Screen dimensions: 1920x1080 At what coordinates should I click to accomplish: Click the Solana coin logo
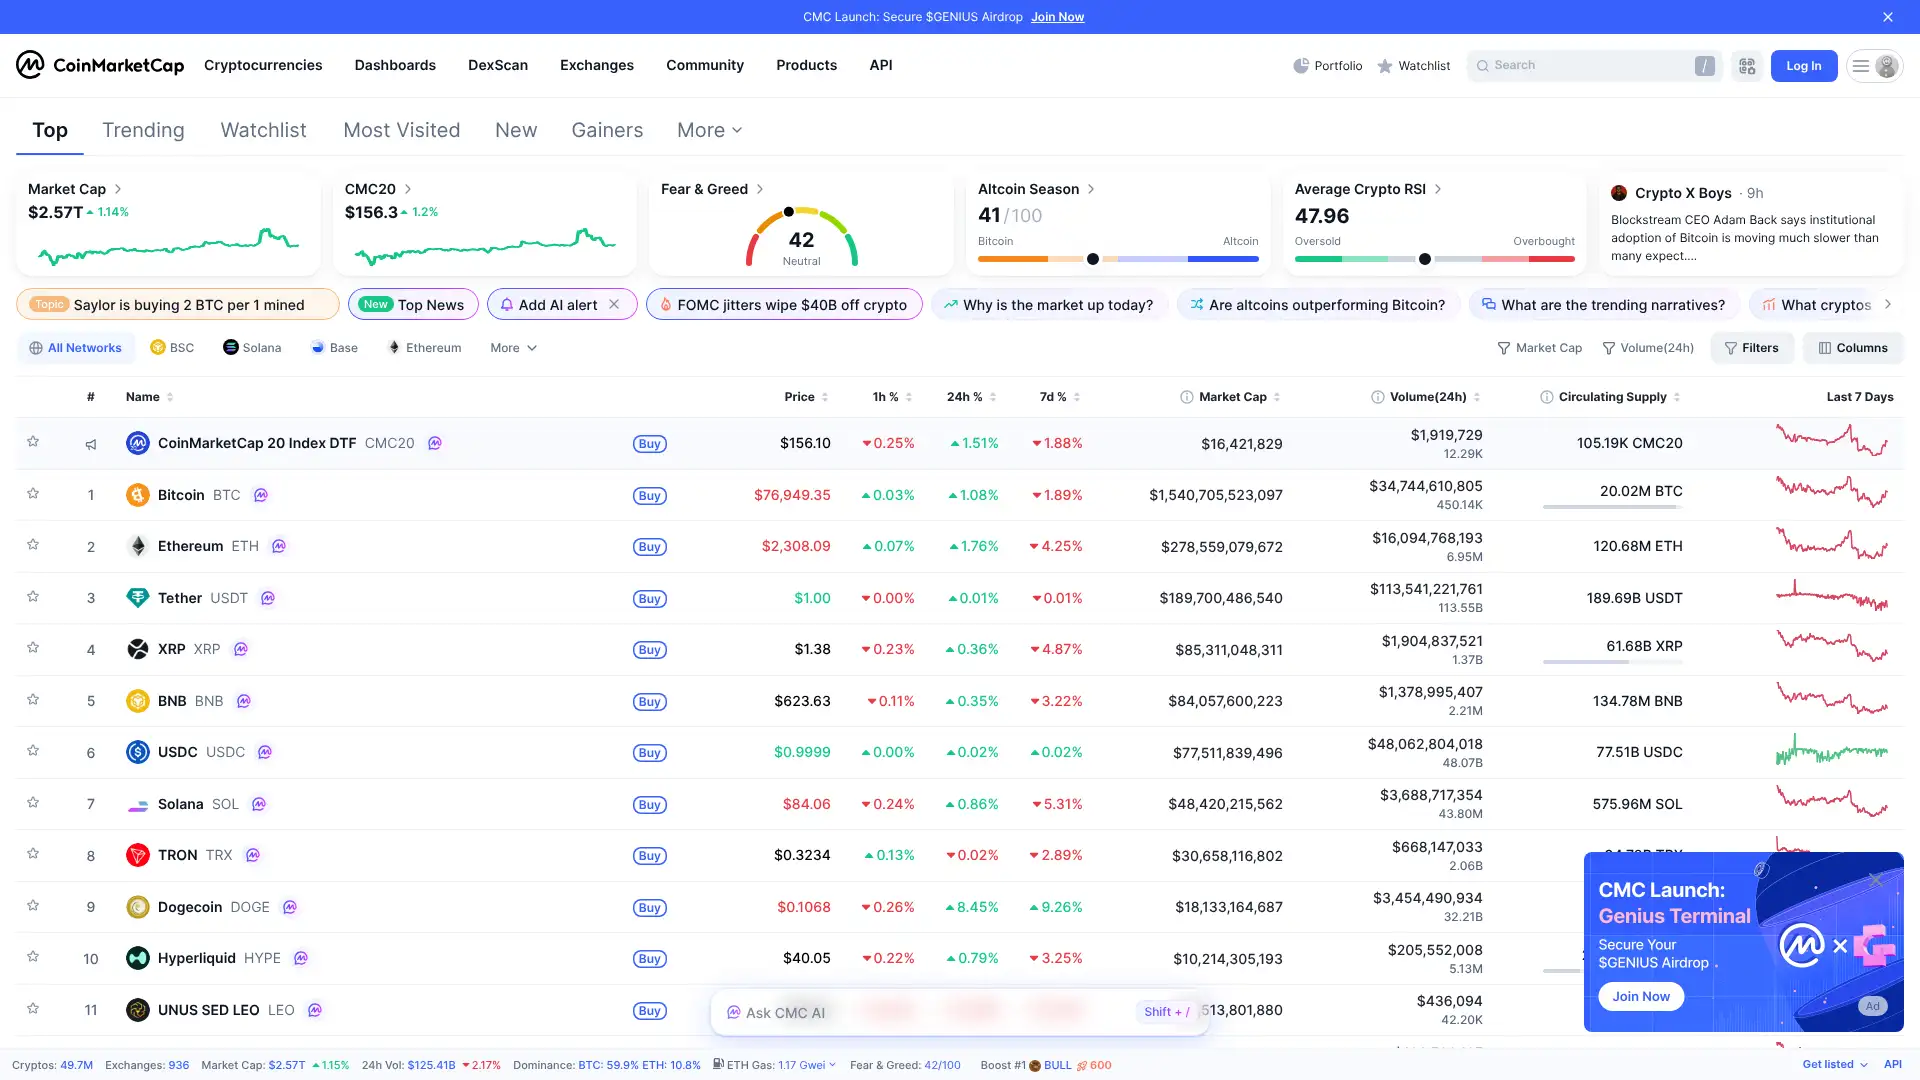[138, 804]
